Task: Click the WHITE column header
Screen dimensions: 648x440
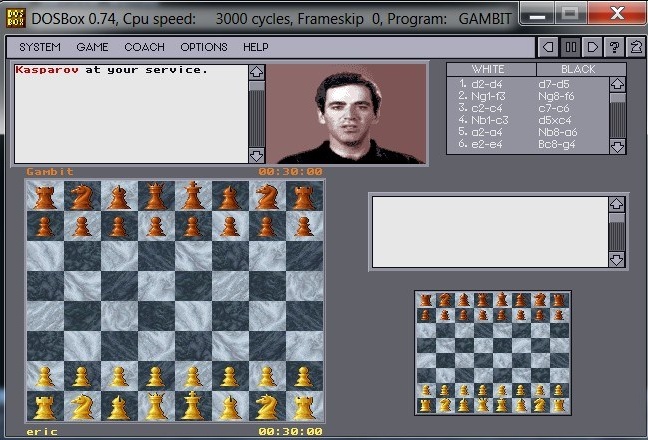Action: [491, 69]
